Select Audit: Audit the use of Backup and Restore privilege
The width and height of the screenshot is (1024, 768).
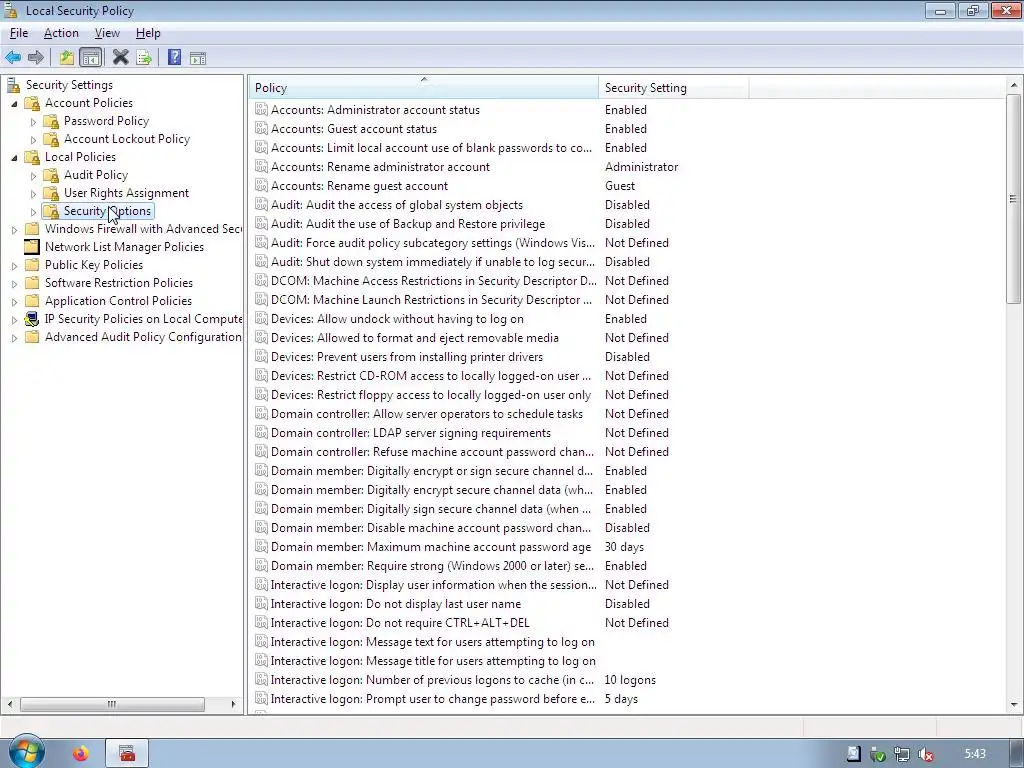click(x=408, y=223)
